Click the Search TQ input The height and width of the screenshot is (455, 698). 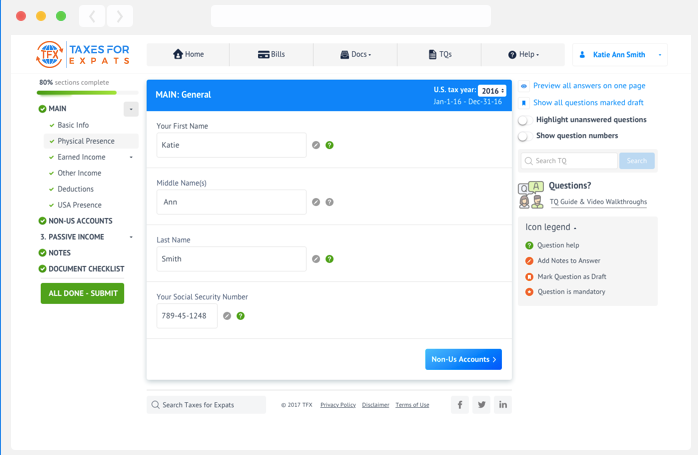pos(569,161)
